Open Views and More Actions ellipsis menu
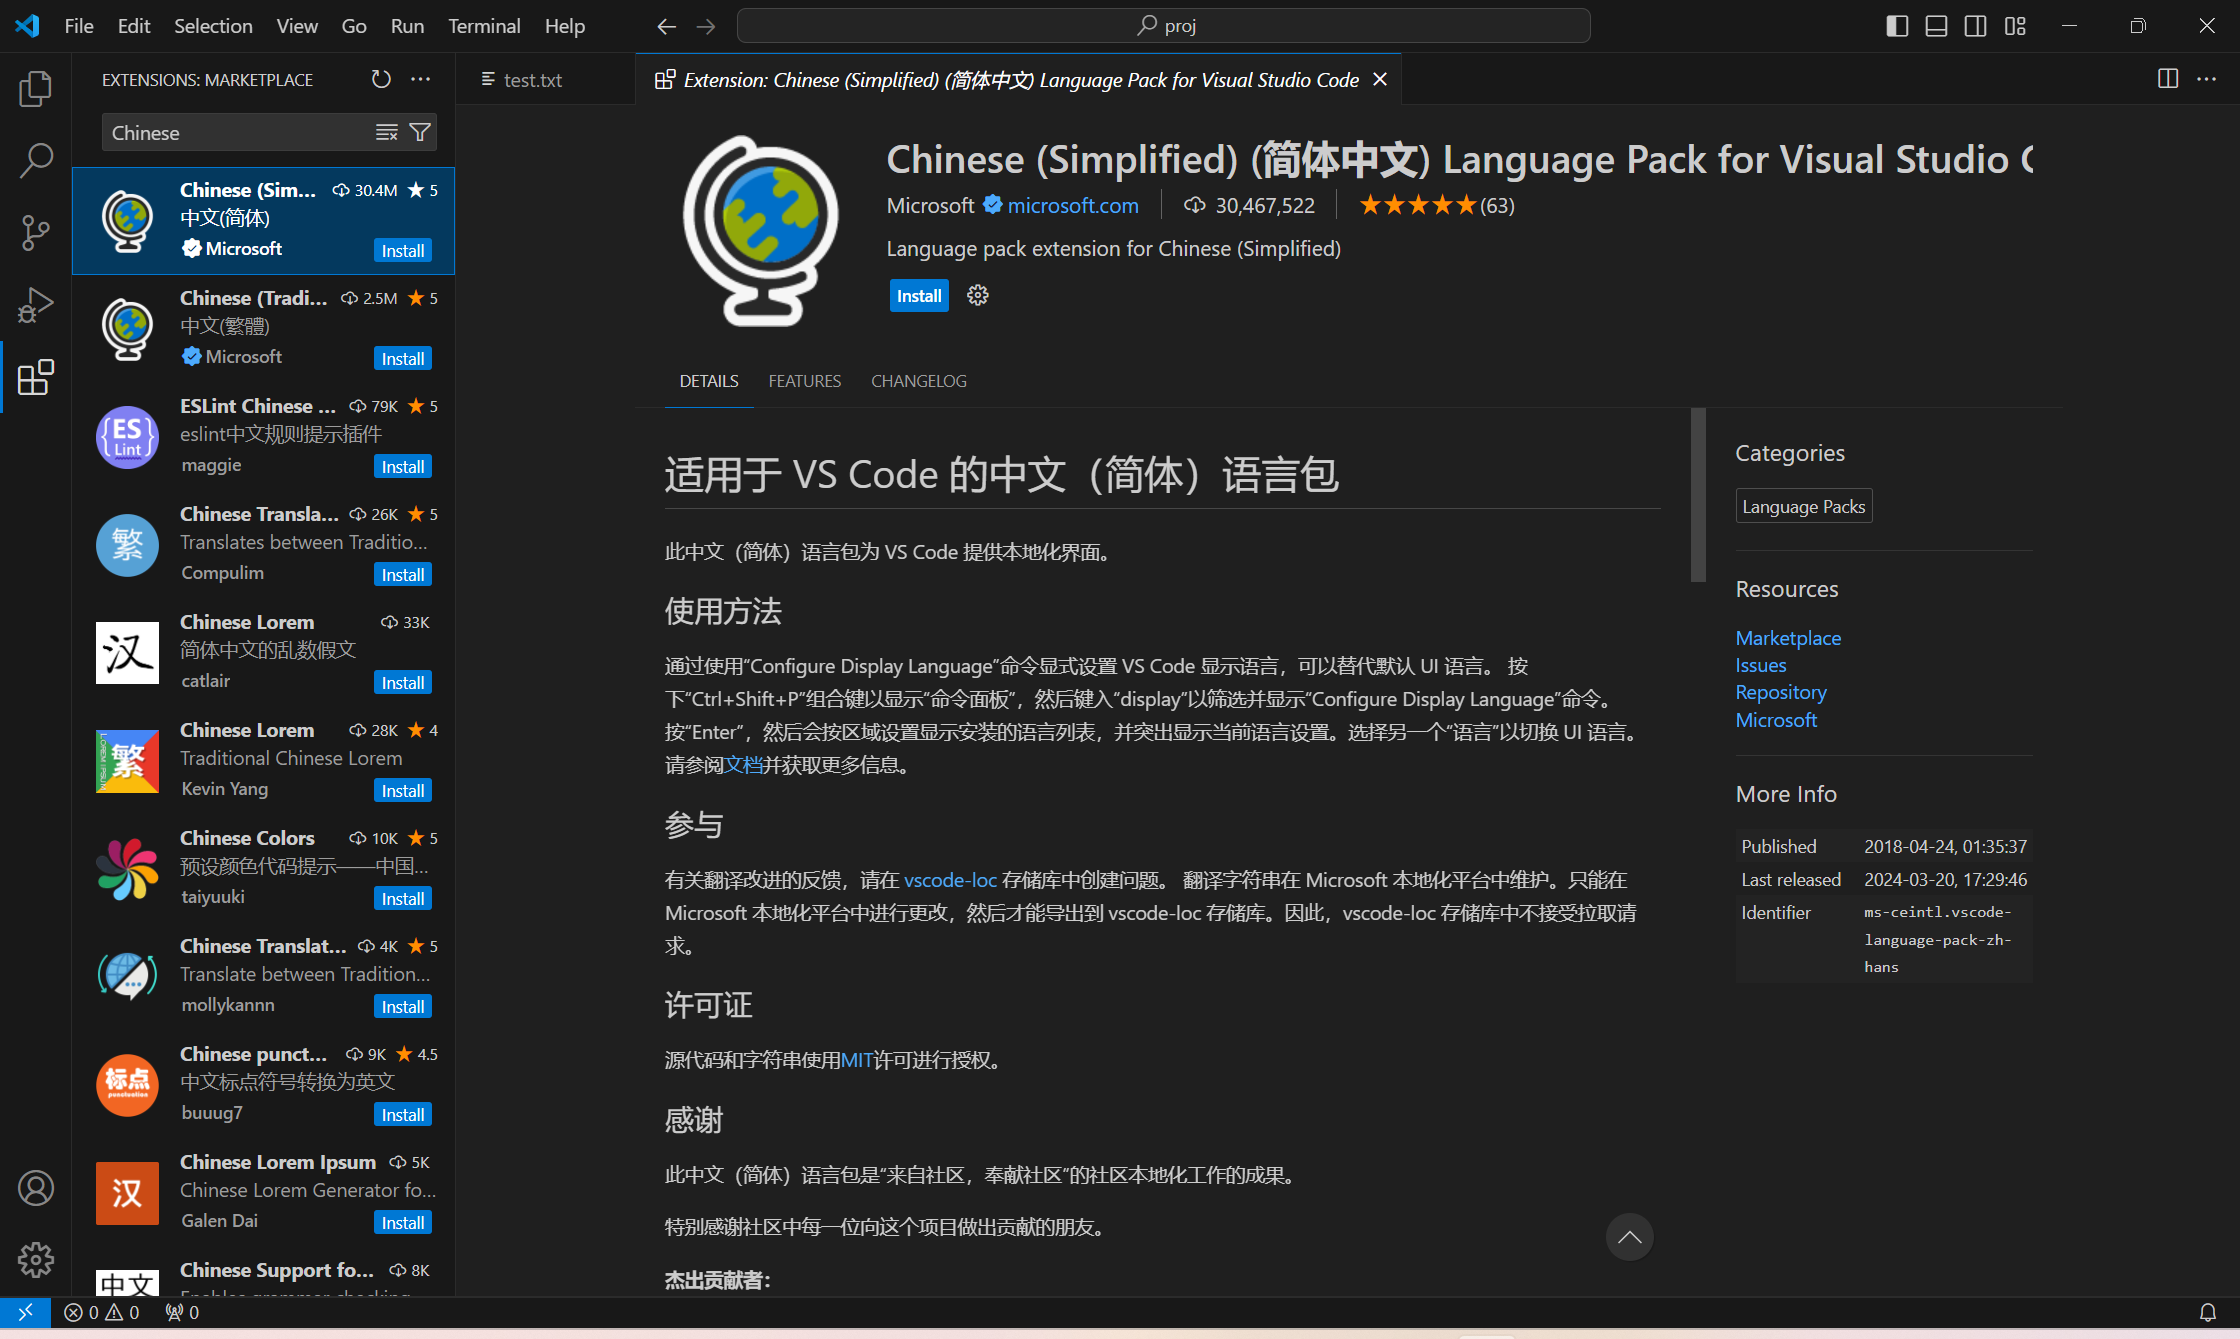 point(421,79)
